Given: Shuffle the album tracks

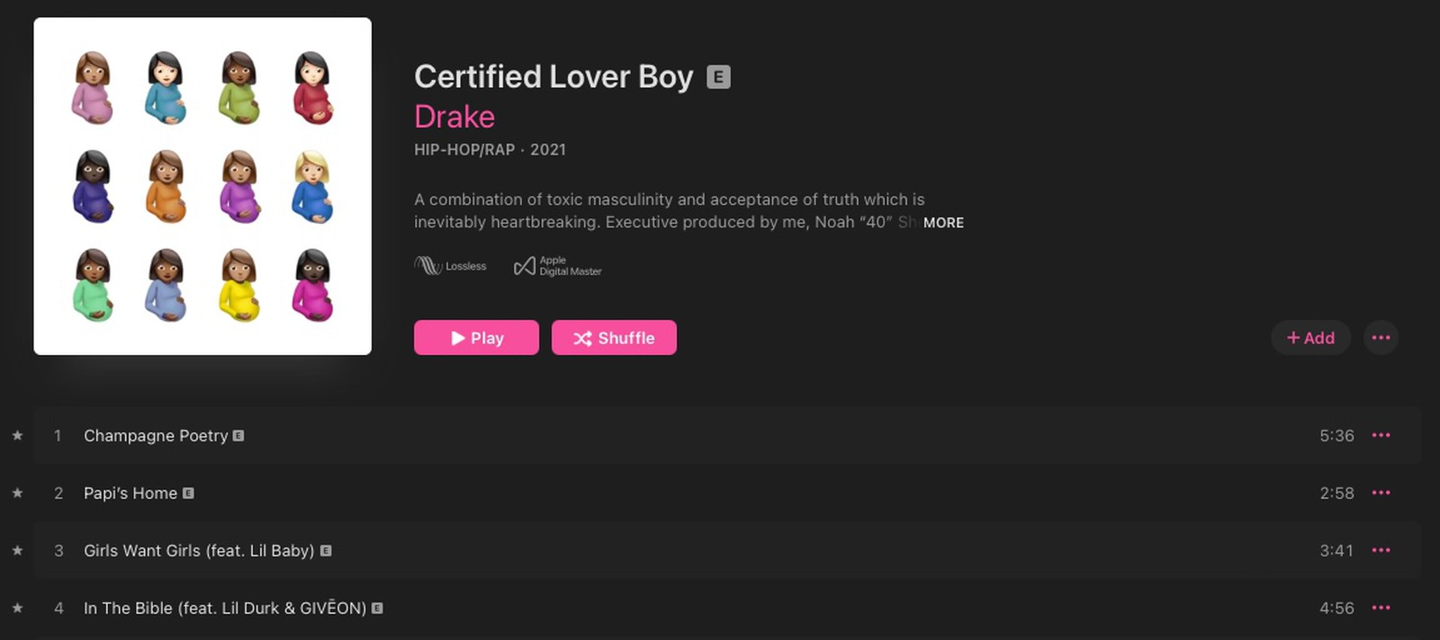Looking at the screenshot, I should [614, 338].
